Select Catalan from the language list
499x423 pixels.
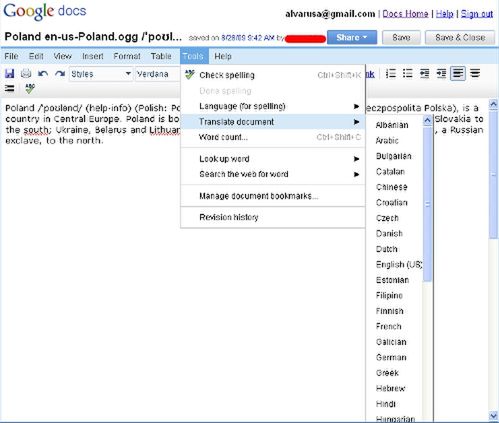click(x=390, y=172)
